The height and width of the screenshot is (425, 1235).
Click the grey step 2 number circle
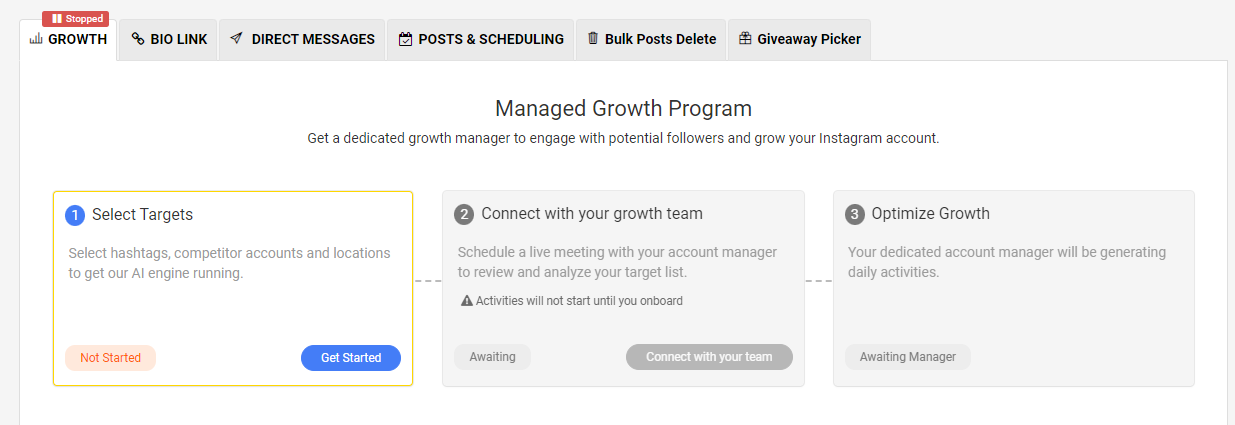(x=464, y=215)
